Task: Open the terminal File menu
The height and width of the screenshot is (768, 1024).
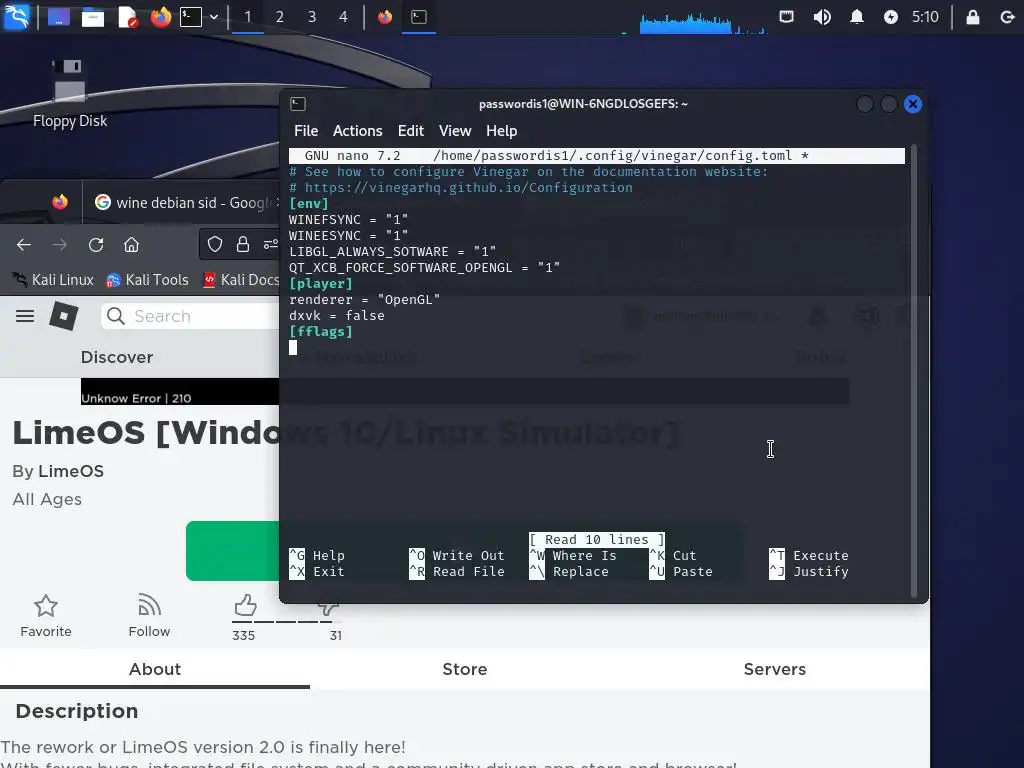Action: click(306, 131)
